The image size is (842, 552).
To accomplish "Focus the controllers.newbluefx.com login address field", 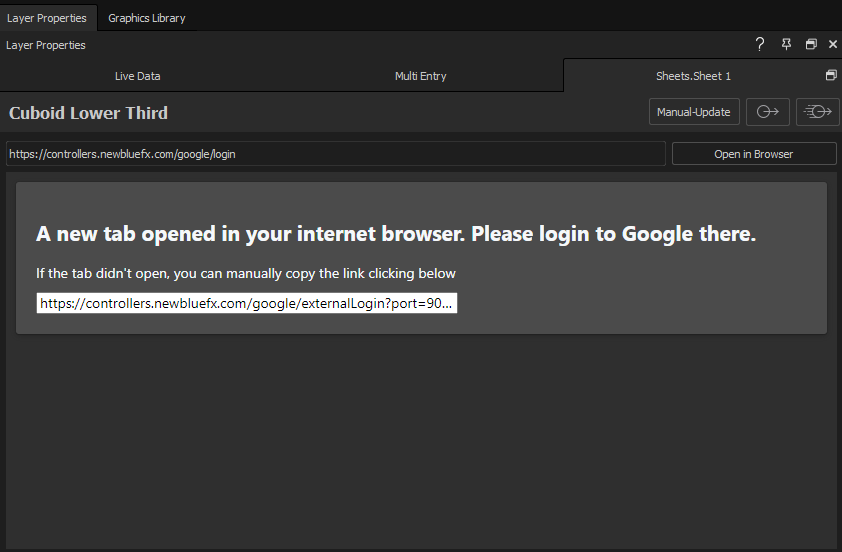I will [336, 154].
